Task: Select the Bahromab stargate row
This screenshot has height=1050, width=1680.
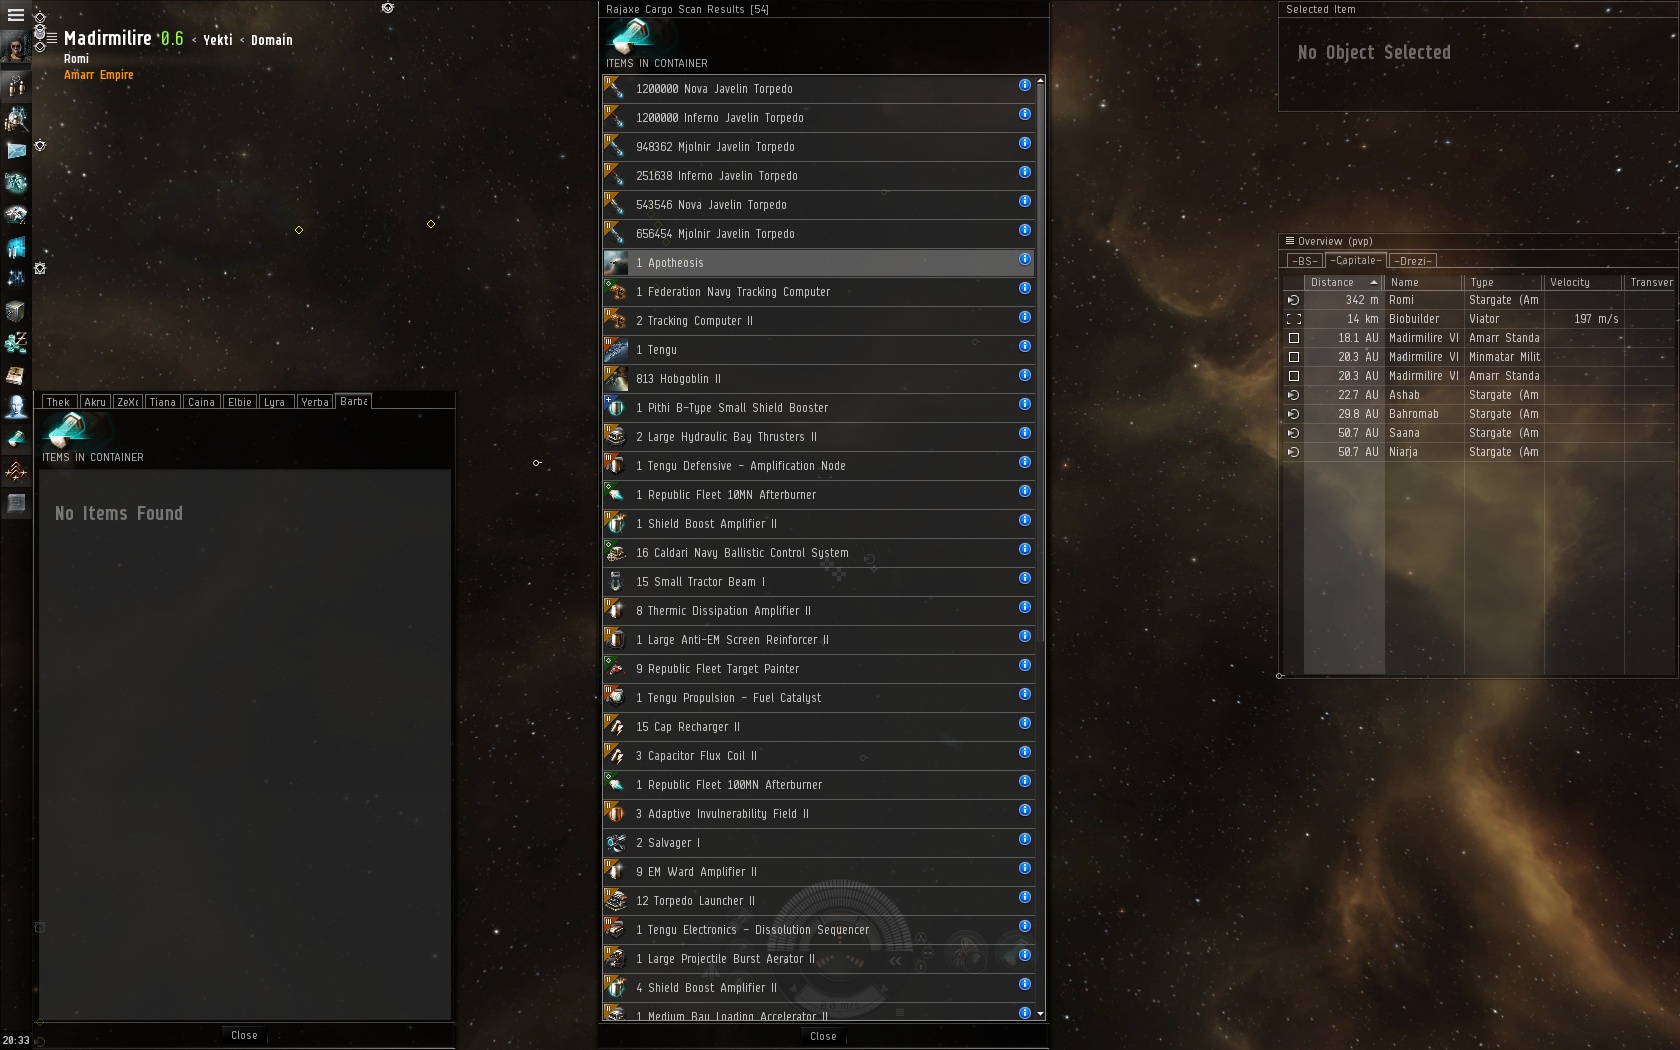Action: pos(1480,414)
